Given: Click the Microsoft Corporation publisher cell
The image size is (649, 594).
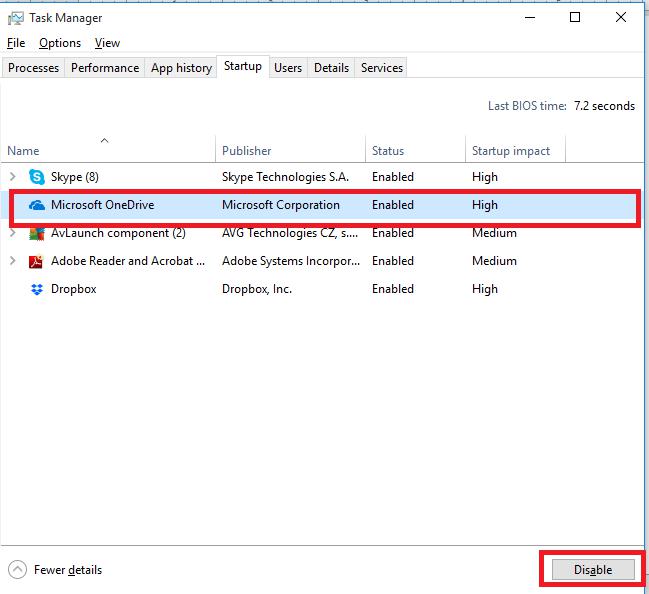Looking at the screenshot, I should click(281, 205).
